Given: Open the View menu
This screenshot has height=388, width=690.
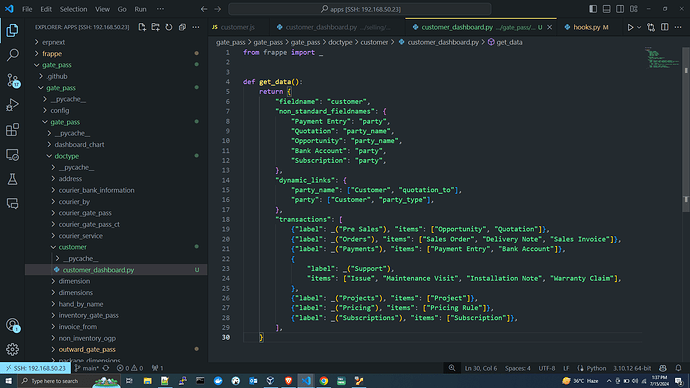Looking at the screenshot, I should [102, 9].
